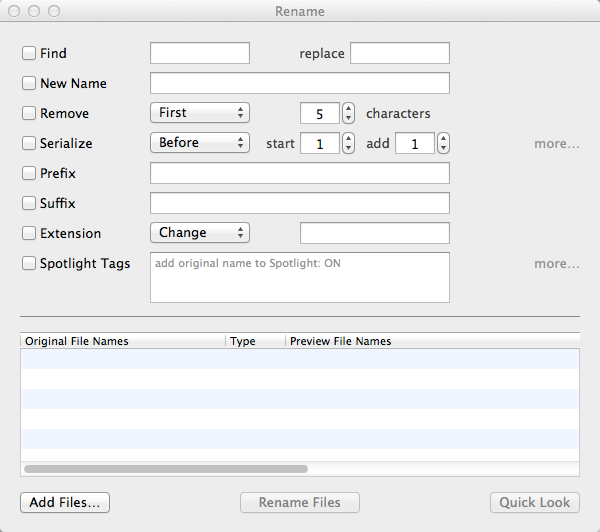600x532 pixels.
Task: Turn on the Prefix checkbox
Action: (29, 173)
